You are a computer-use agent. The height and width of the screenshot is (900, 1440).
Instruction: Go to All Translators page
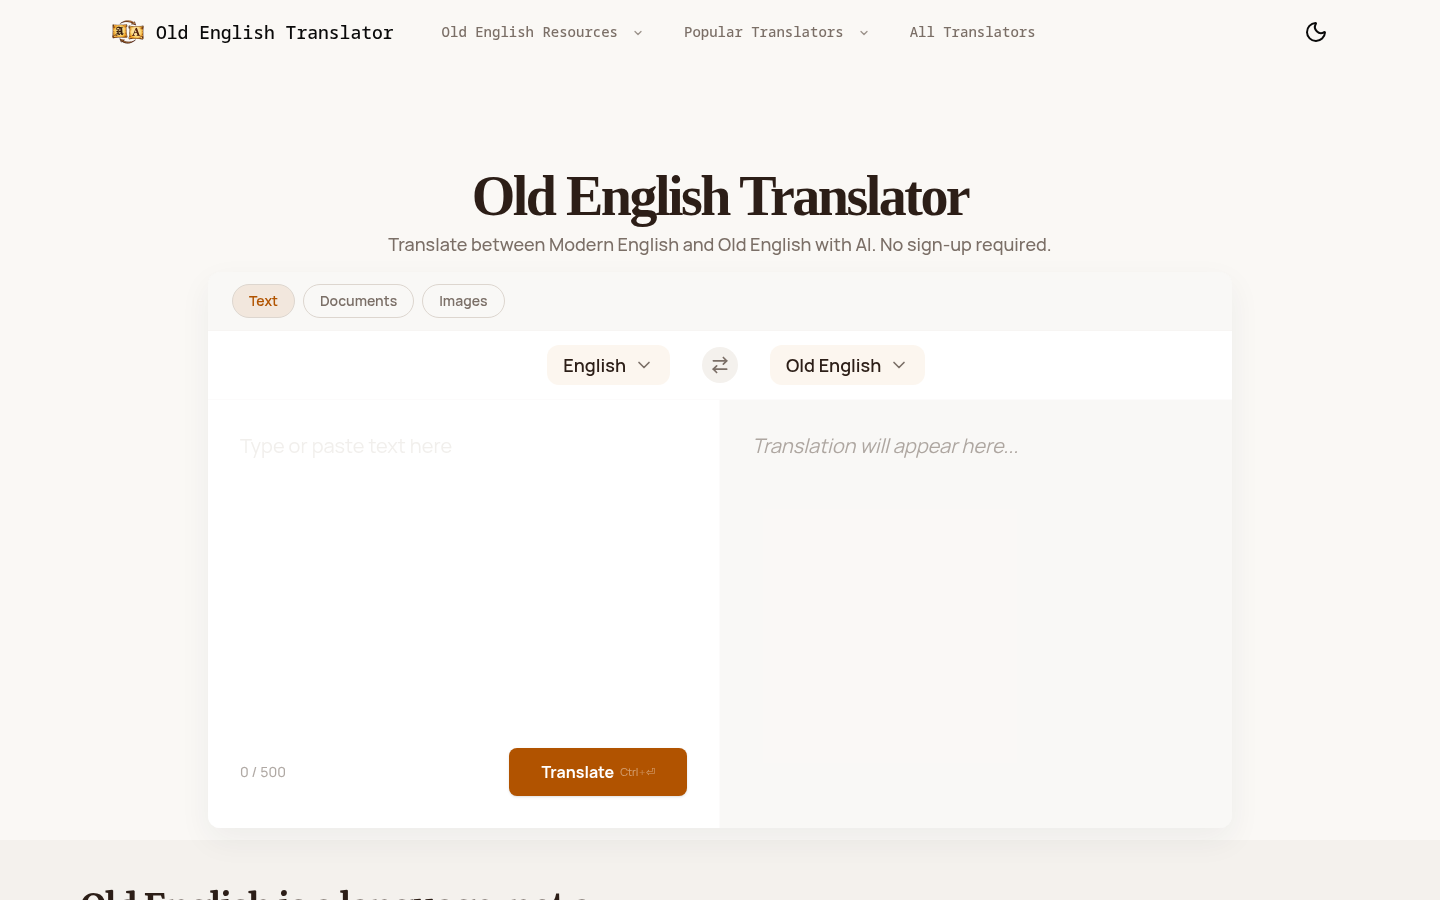point(972,32)
